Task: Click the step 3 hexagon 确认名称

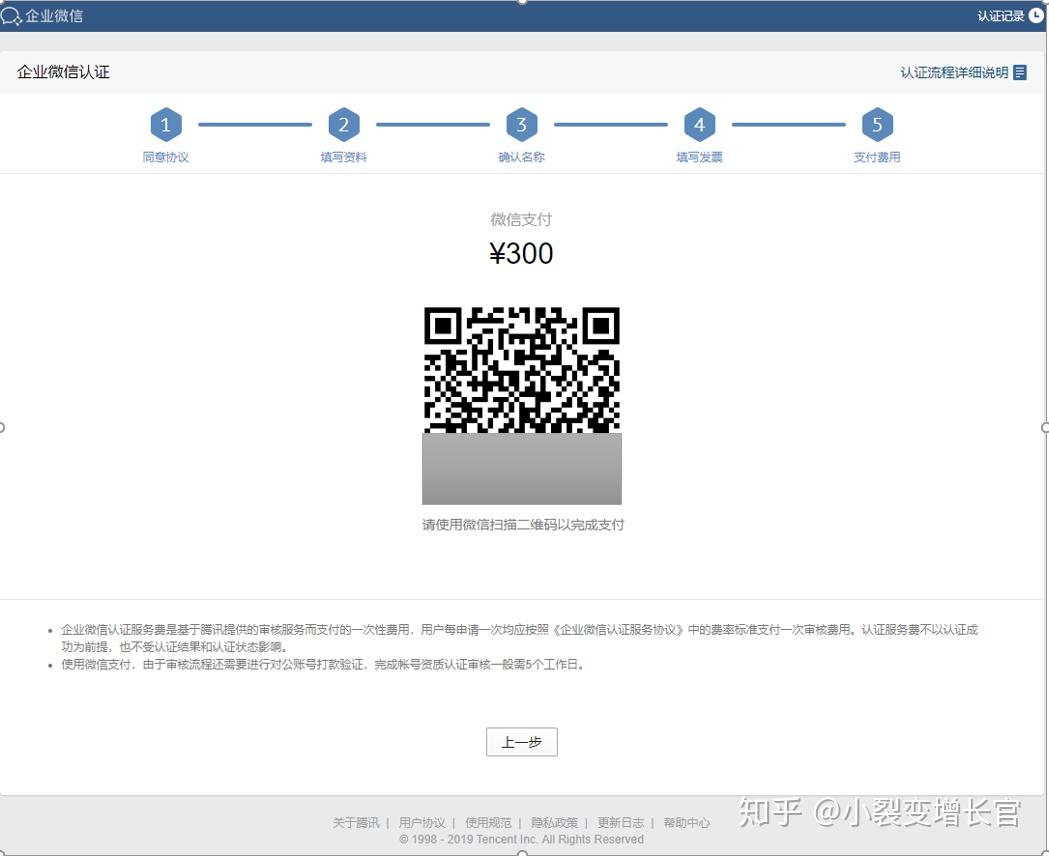Action: pos(521,124)
